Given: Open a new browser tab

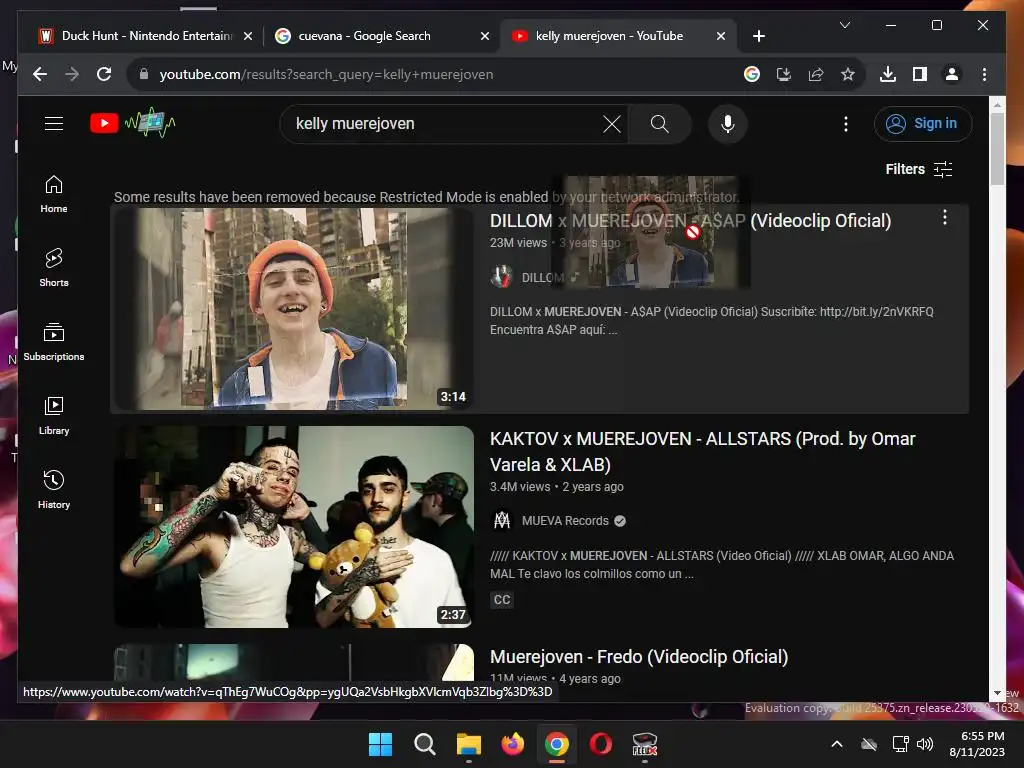Looking at the screenshot, I should [x=758, y=37].
